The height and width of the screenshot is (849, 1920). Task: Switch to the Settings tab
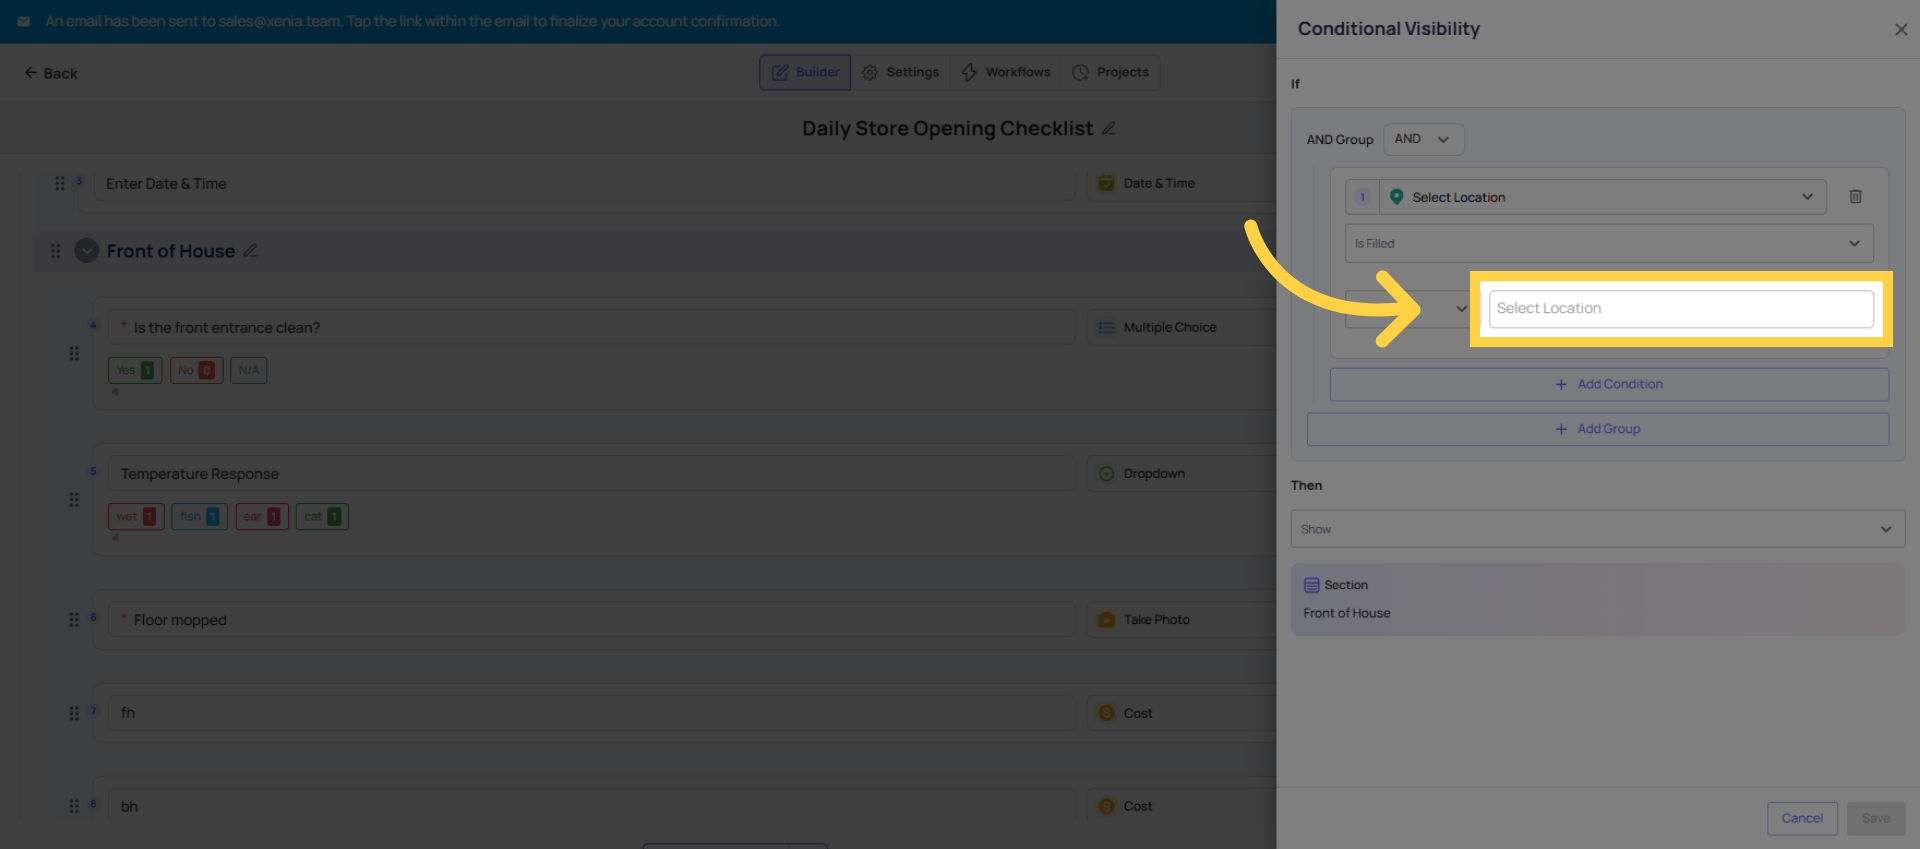901,72
